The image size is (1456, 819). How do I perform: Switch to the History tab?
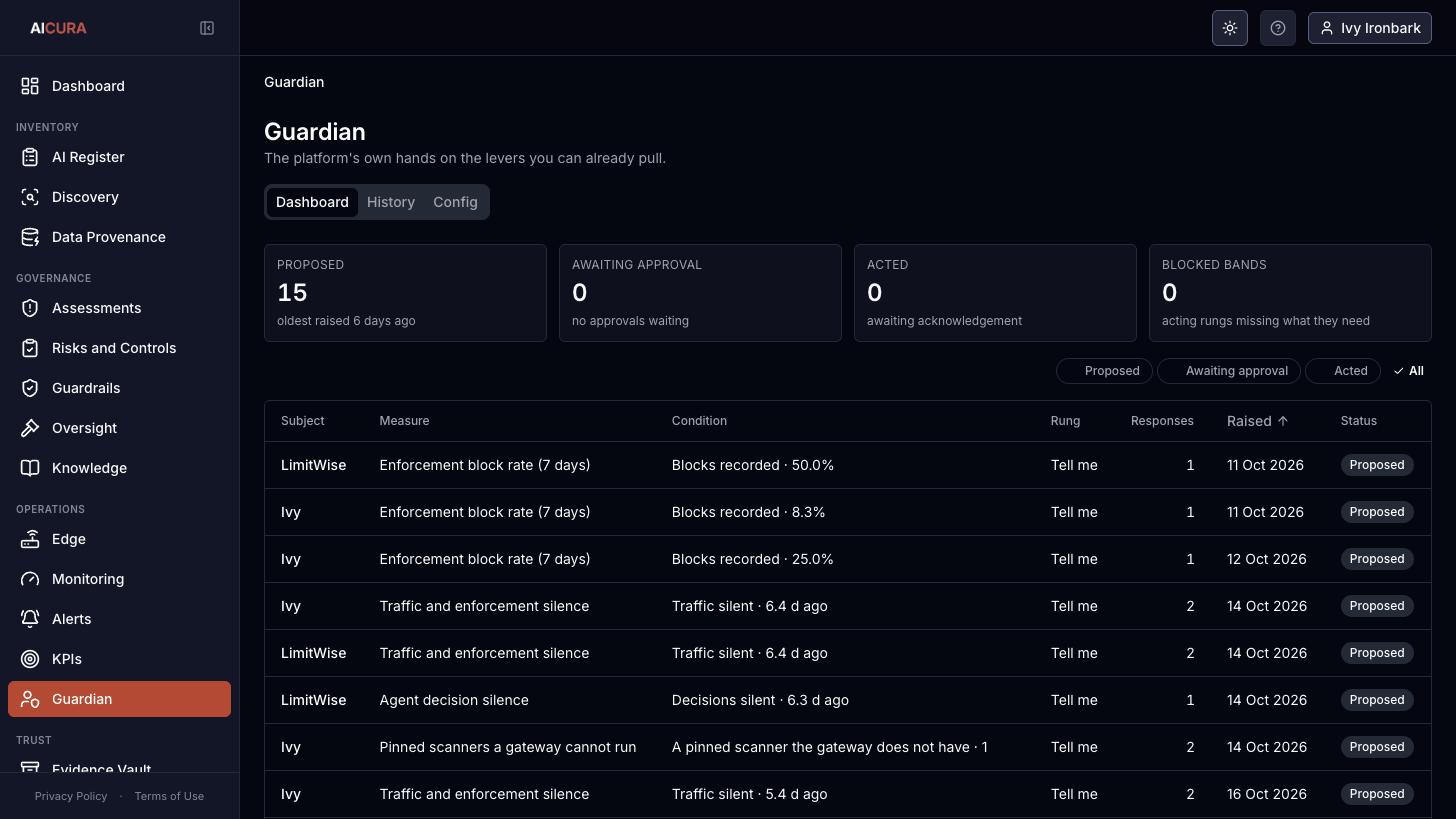pos(391,202)
